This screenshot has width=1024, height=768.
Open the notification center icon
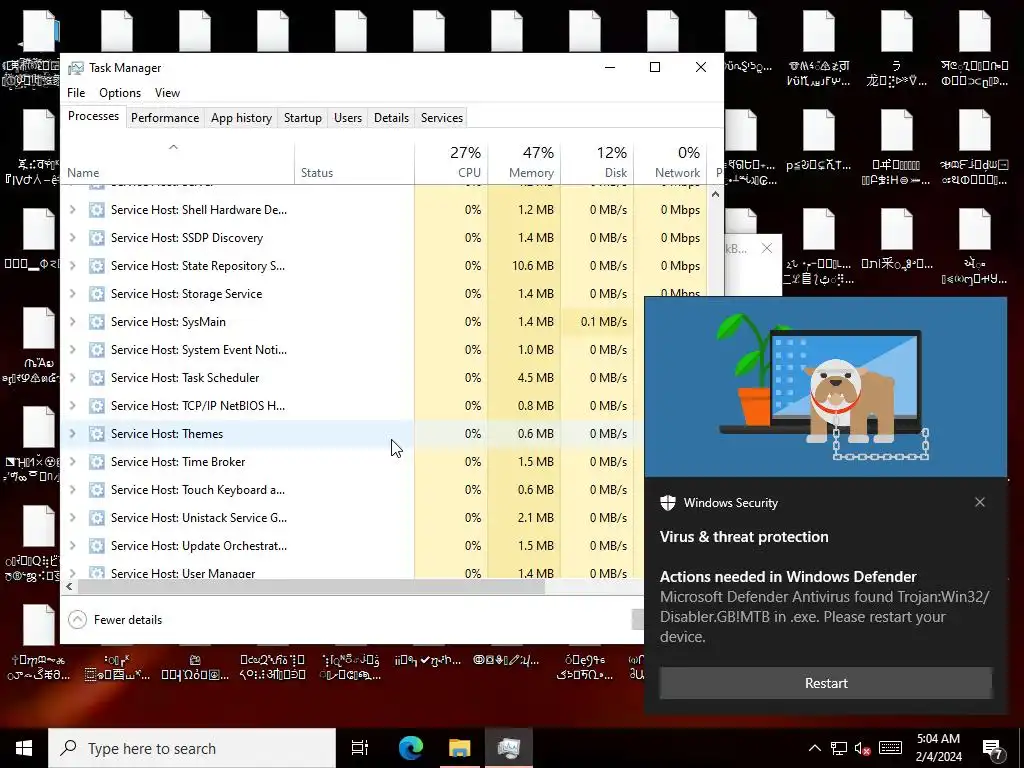coord(993,749)
